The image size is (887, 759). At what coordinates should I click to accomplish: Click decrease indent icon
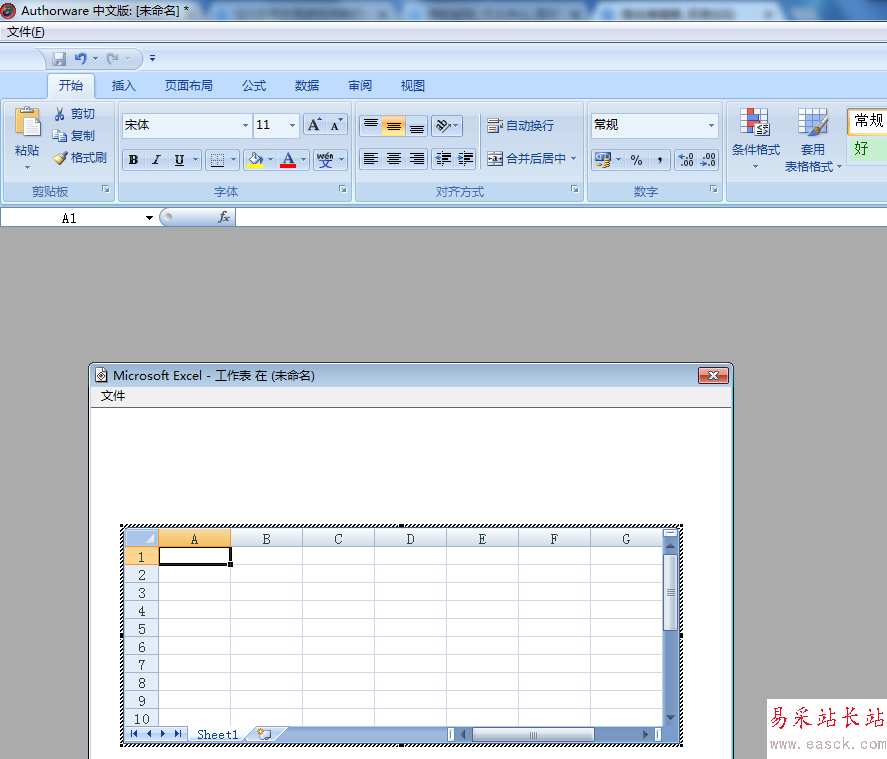point(443,159)
